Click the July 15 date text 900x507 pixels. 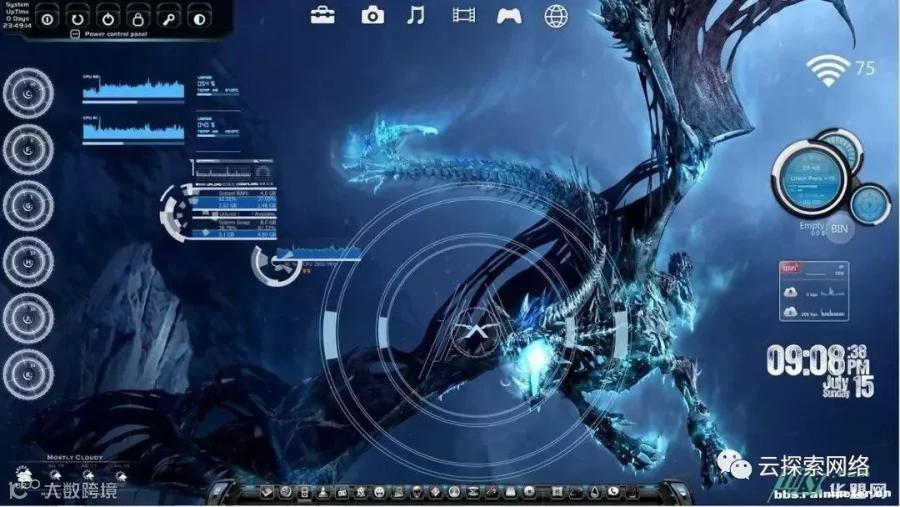[x=848, y=386]
